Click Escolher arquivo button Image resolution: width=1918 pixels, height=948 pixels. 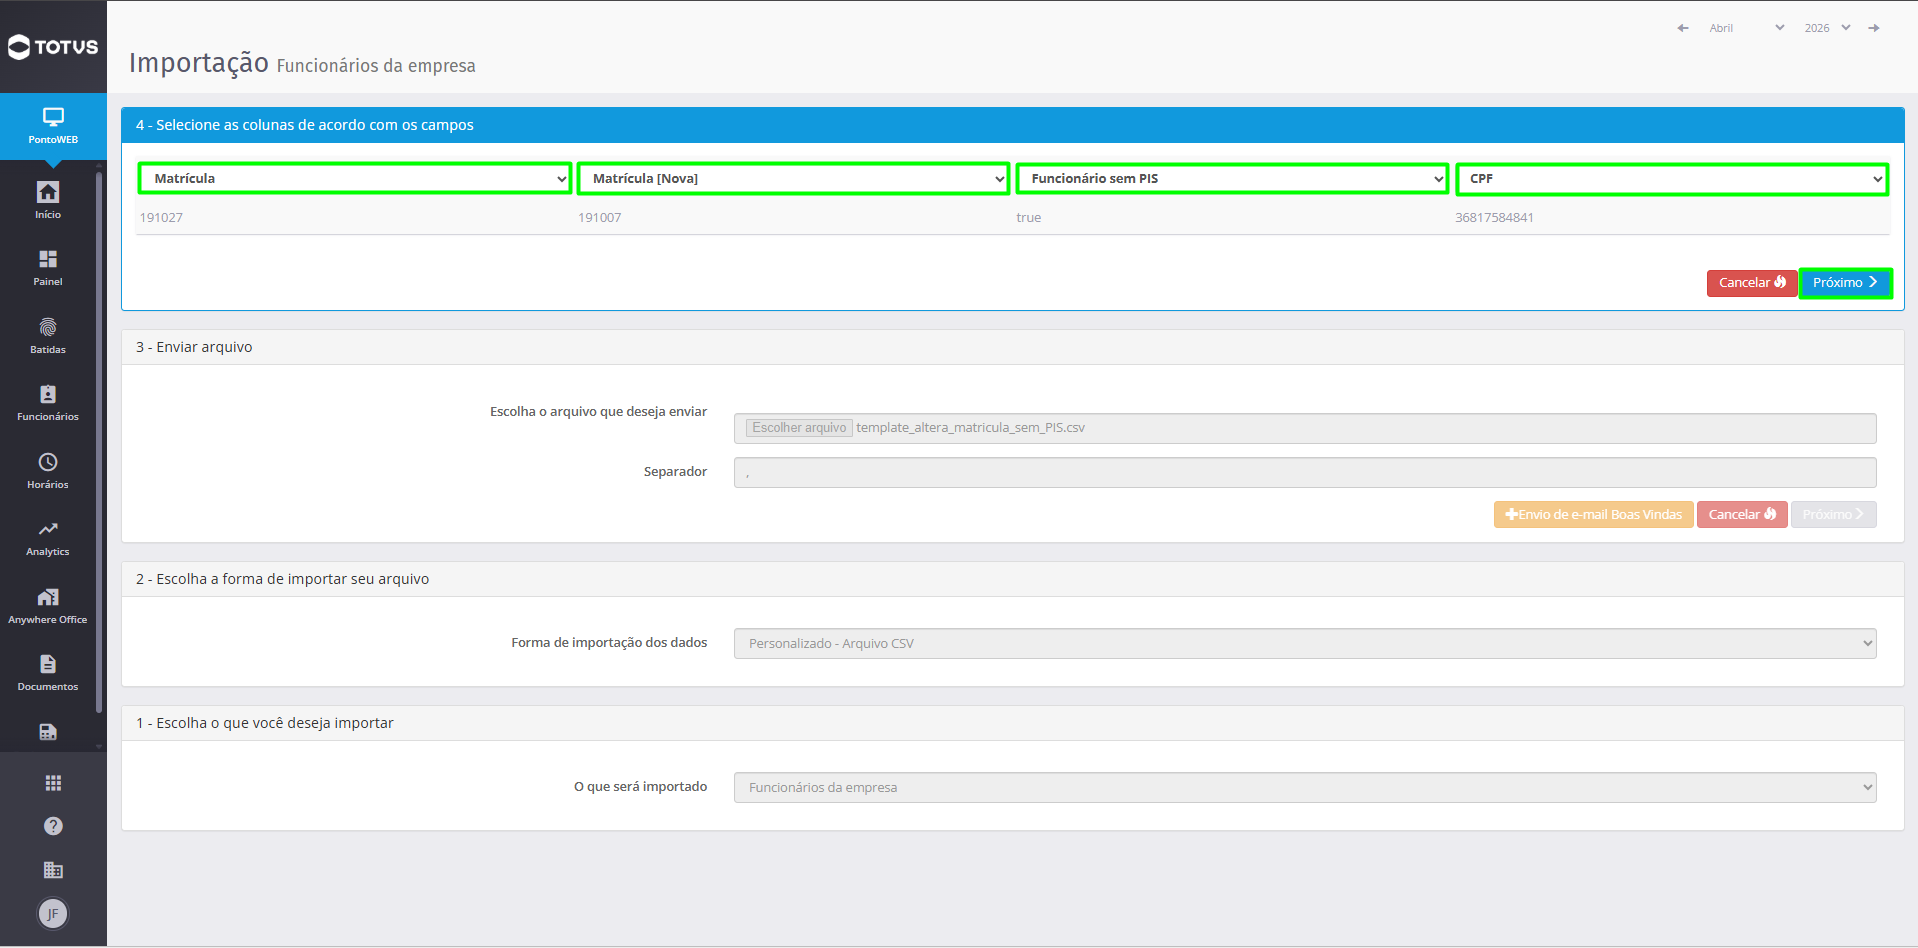coord(799,428)
